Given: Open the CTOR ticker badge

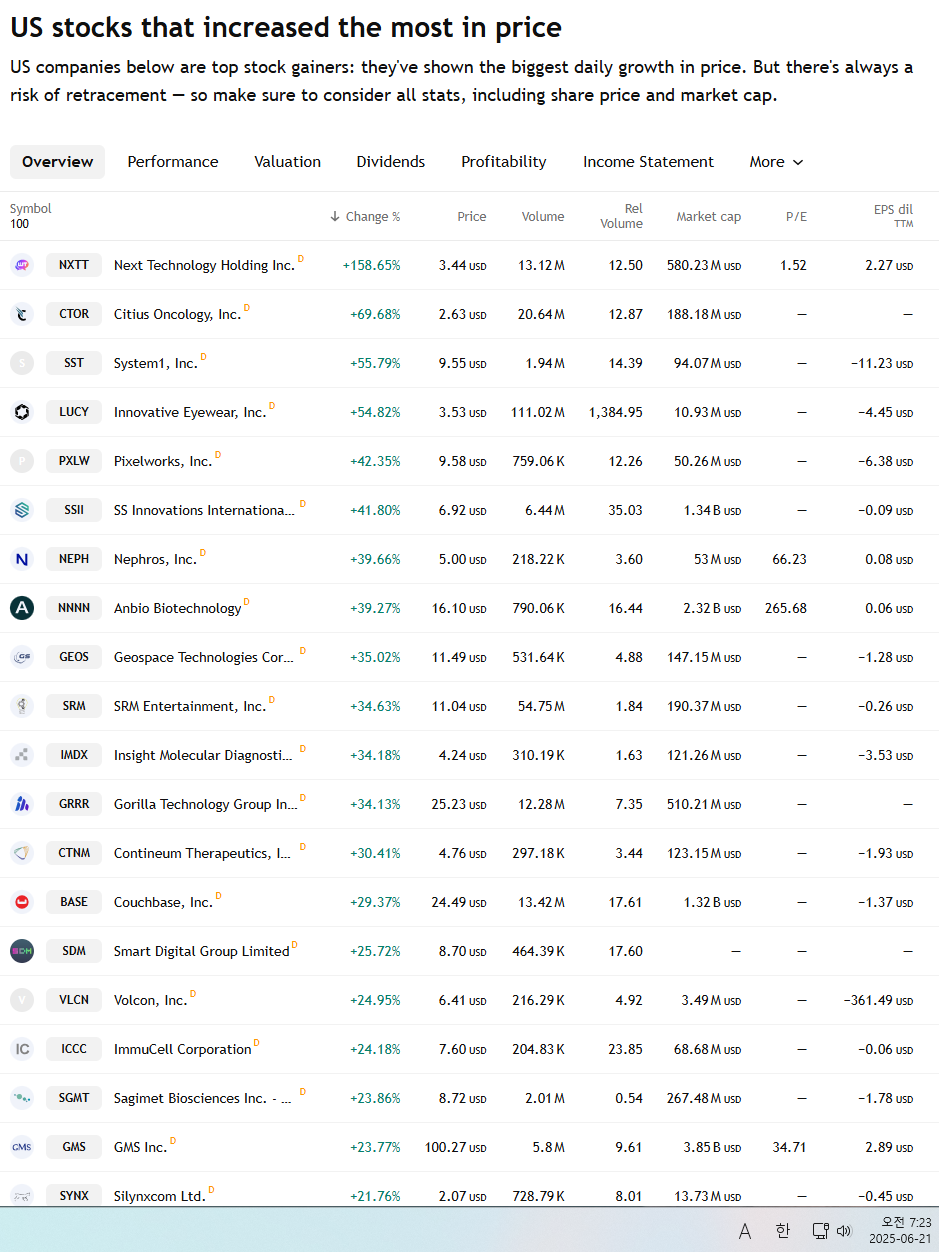Looking at the screenshot, I should click(x=74, y=314).
